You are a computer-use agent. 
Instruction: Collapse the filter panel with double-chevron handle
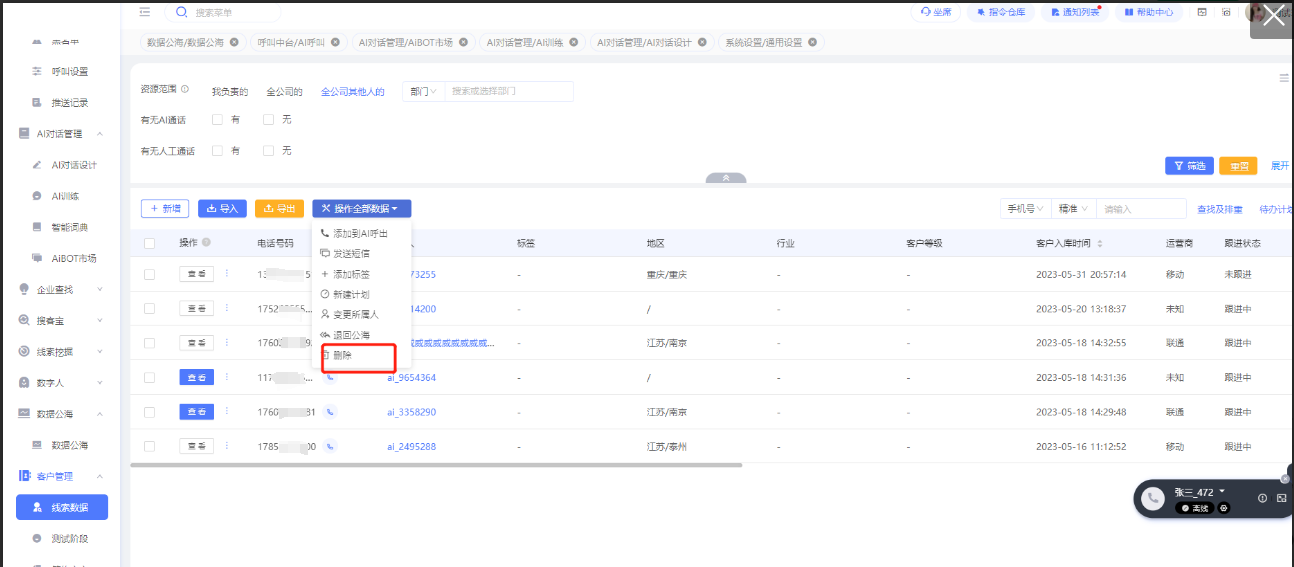(x=726, y=178)
